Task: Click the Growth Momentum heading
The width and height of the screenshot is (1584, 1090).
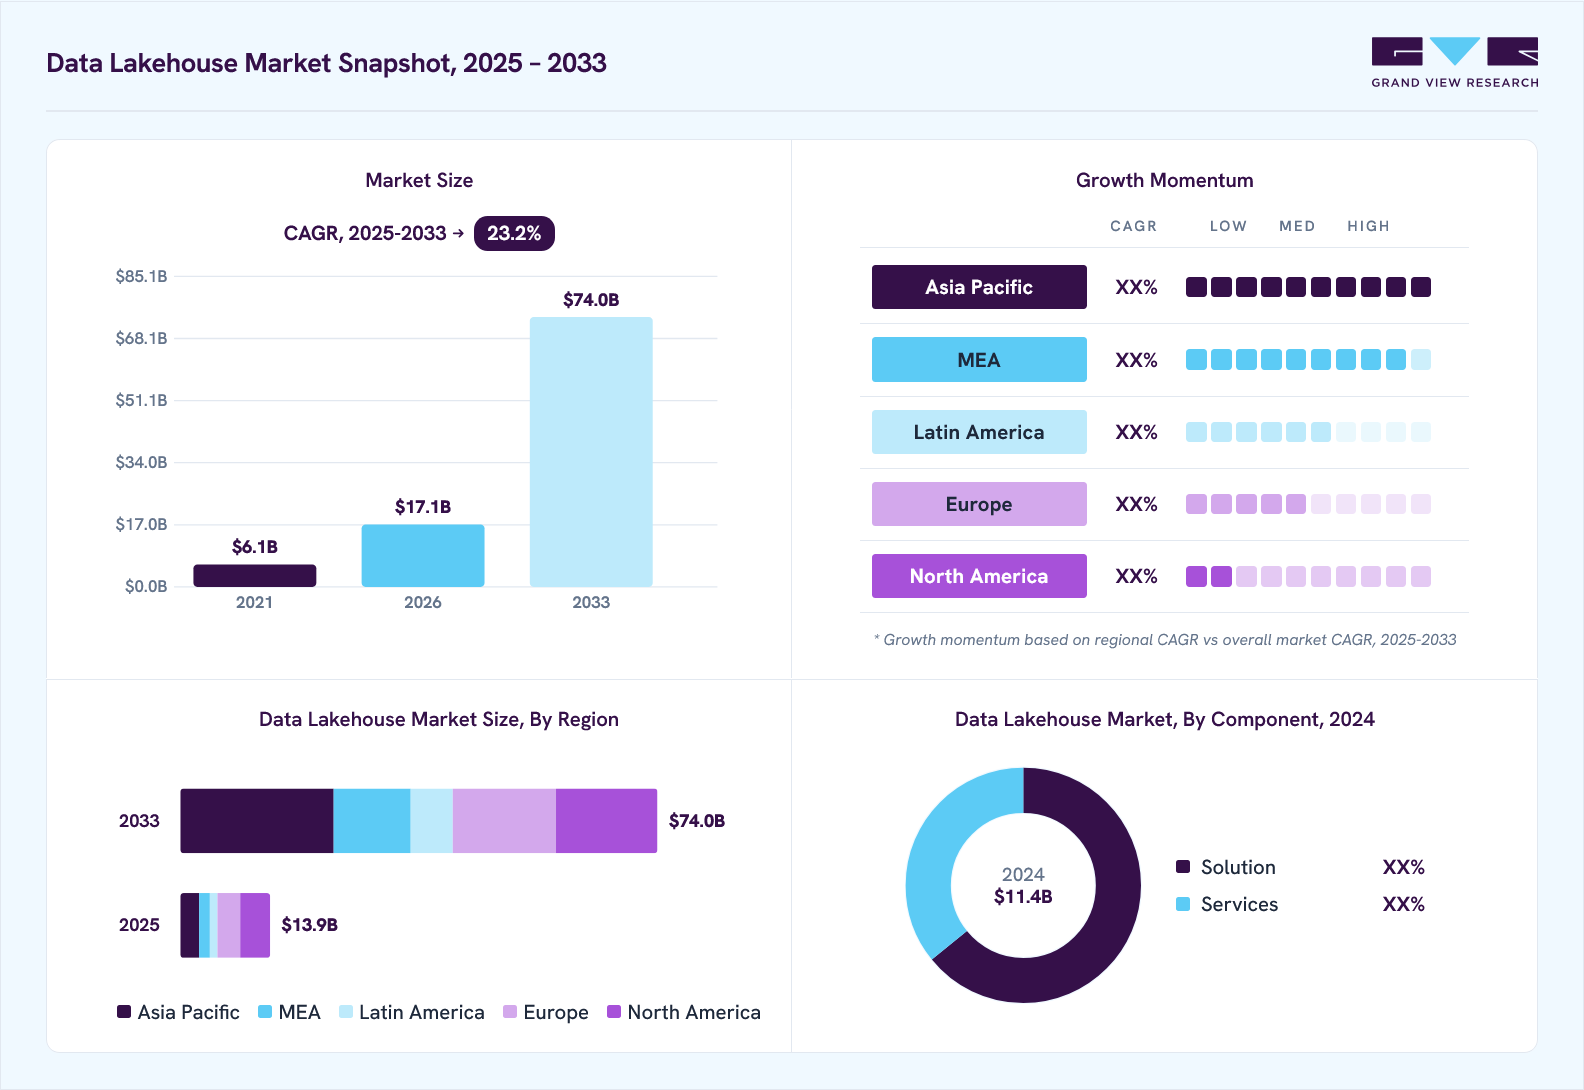Action: click(x=1164, y=180)
